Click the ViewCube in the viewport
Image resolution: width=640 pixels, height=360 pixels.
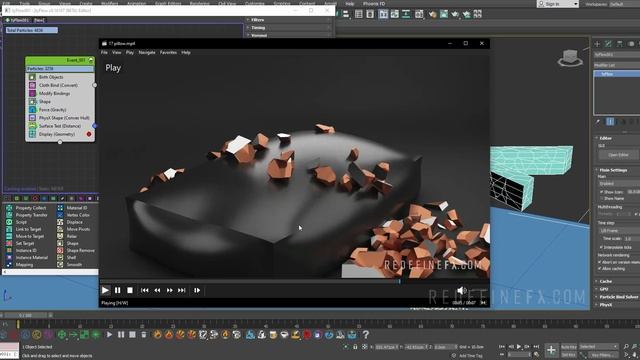pos(570,58)
